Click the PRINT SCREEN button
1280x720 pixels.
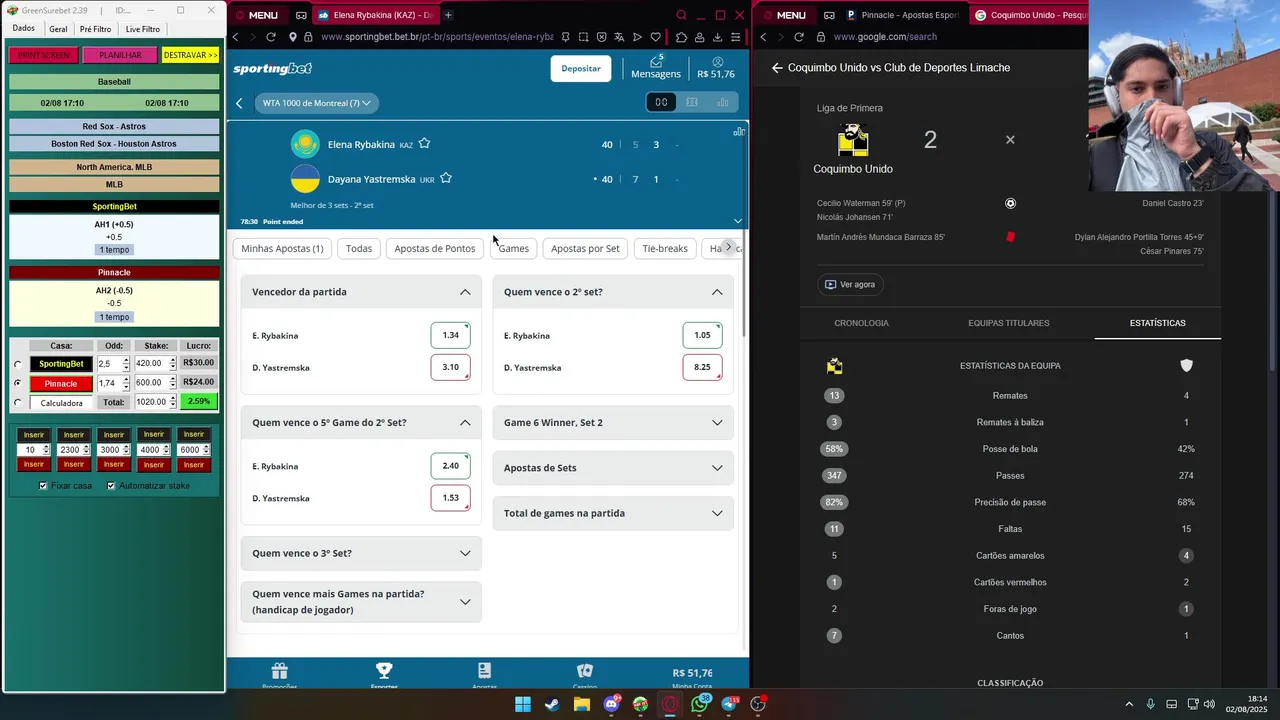pos(44,55)
